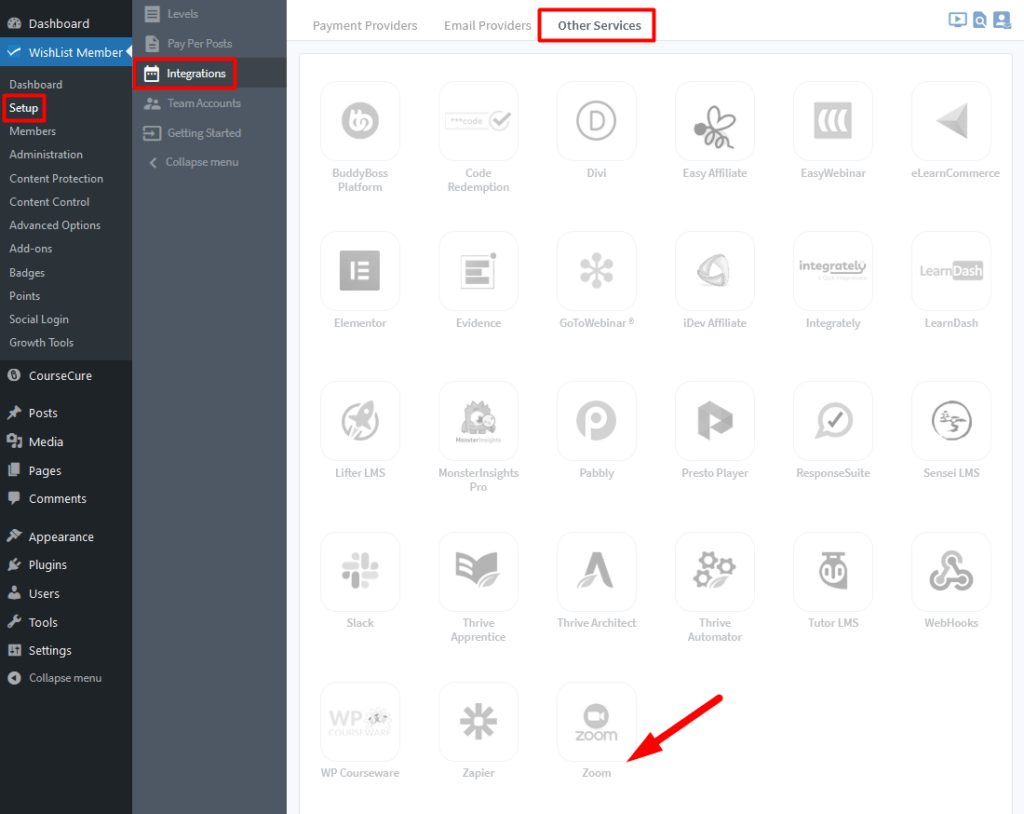
Task: Open the Points page
Action: [25, 296]
